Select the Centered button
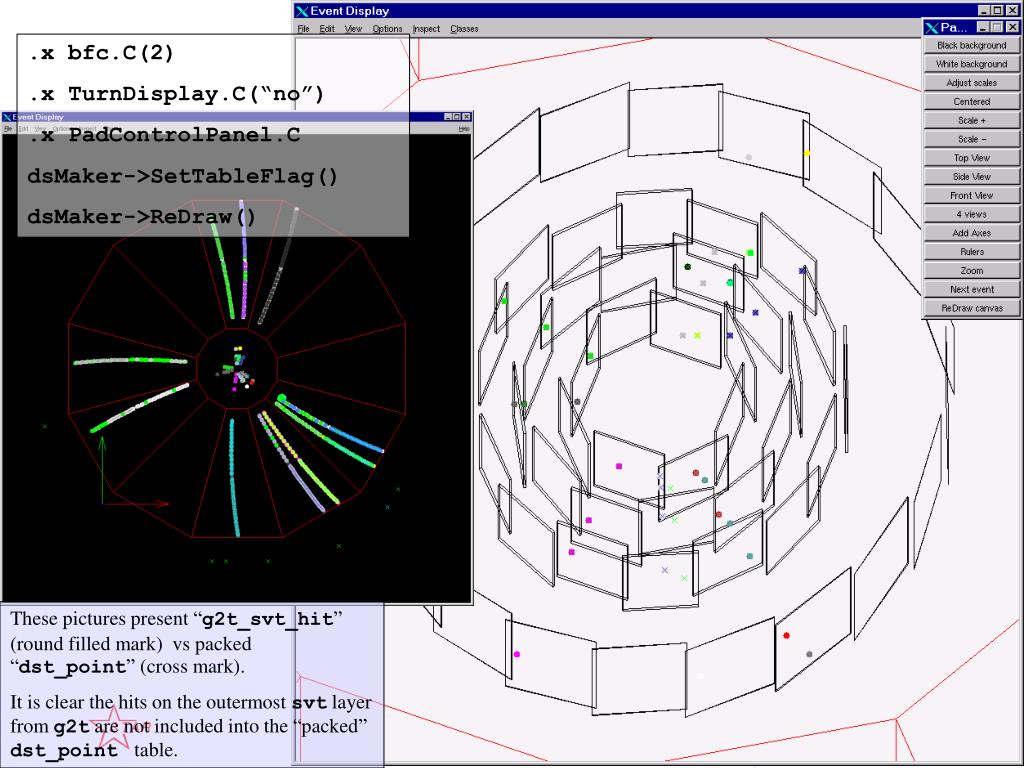 [x=971, y=102]
